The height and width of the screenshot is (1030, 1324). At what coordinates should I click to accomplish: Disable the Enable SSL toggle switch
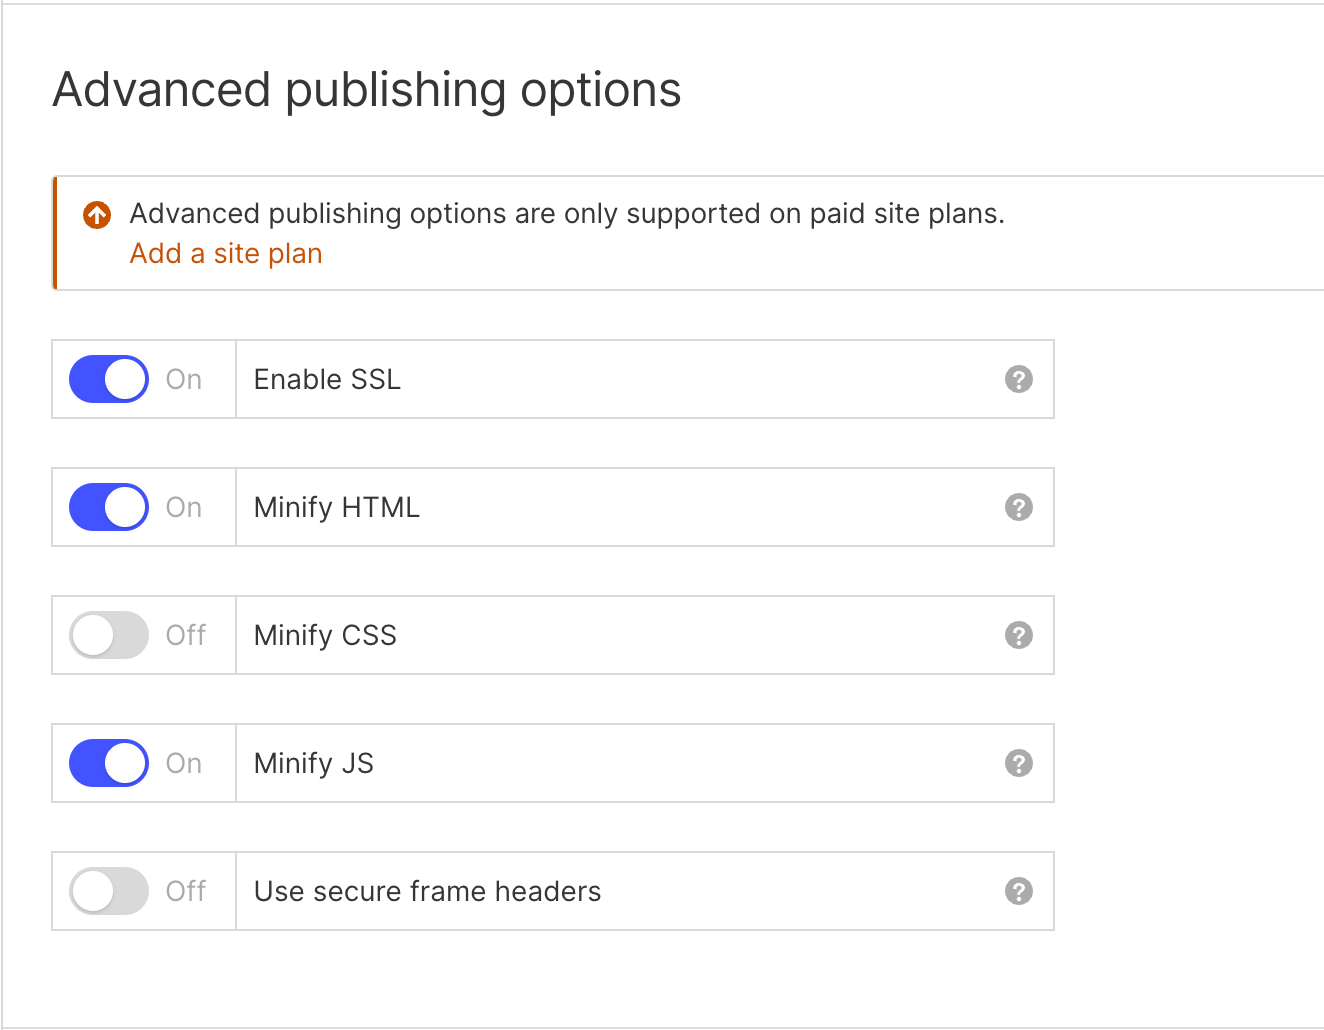[109, 379]
